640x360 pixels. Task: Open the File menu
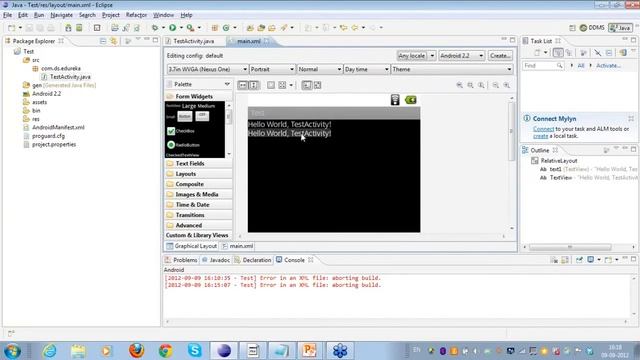coord(7,15)
